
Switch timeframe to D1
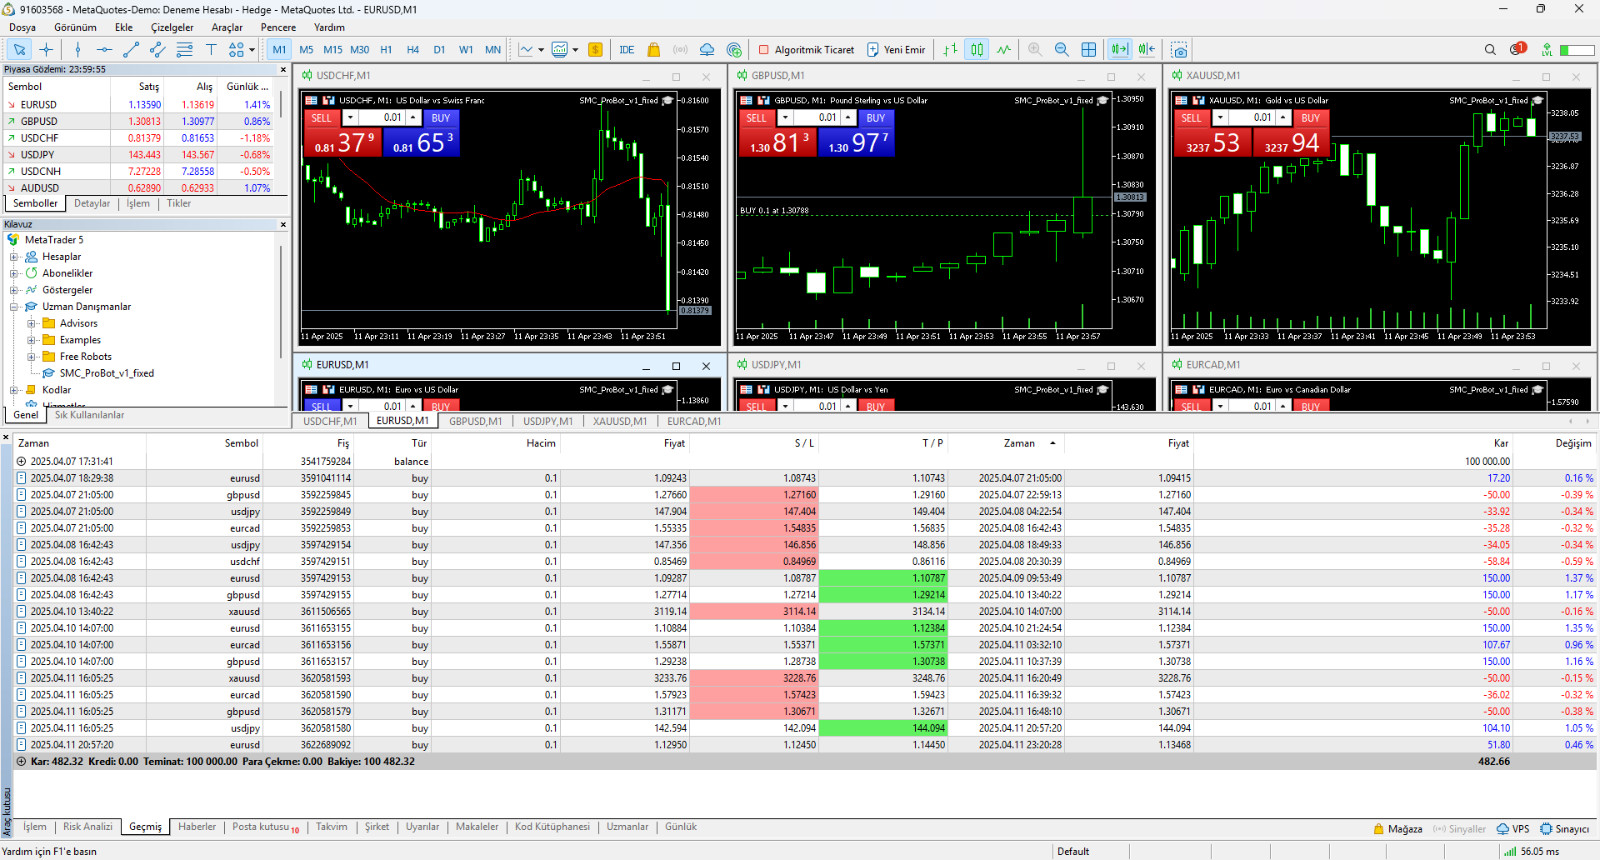coord(439,49)
